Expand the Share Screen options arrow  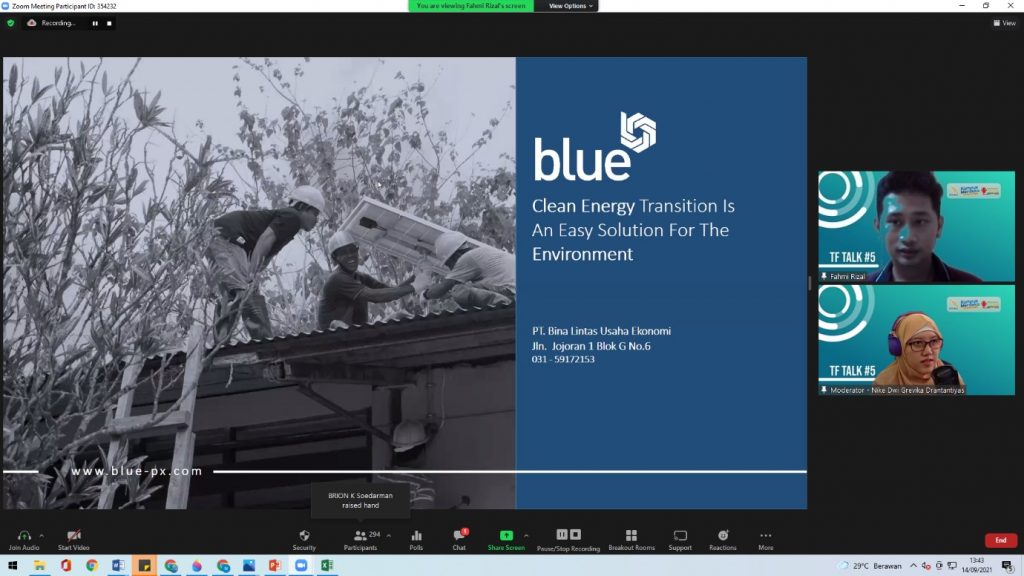tap(526, 536)
